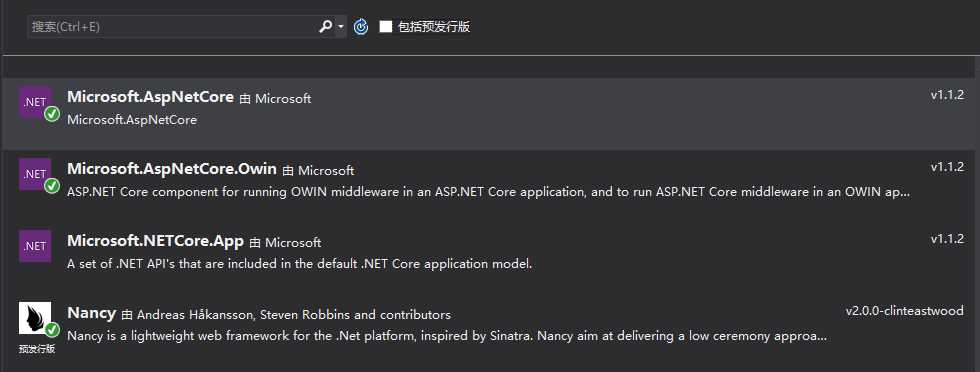This screenshot has height=372, width=980.
Task: Select the Microsoft.NETCore.App .NET icon
Action: point(35,246)
